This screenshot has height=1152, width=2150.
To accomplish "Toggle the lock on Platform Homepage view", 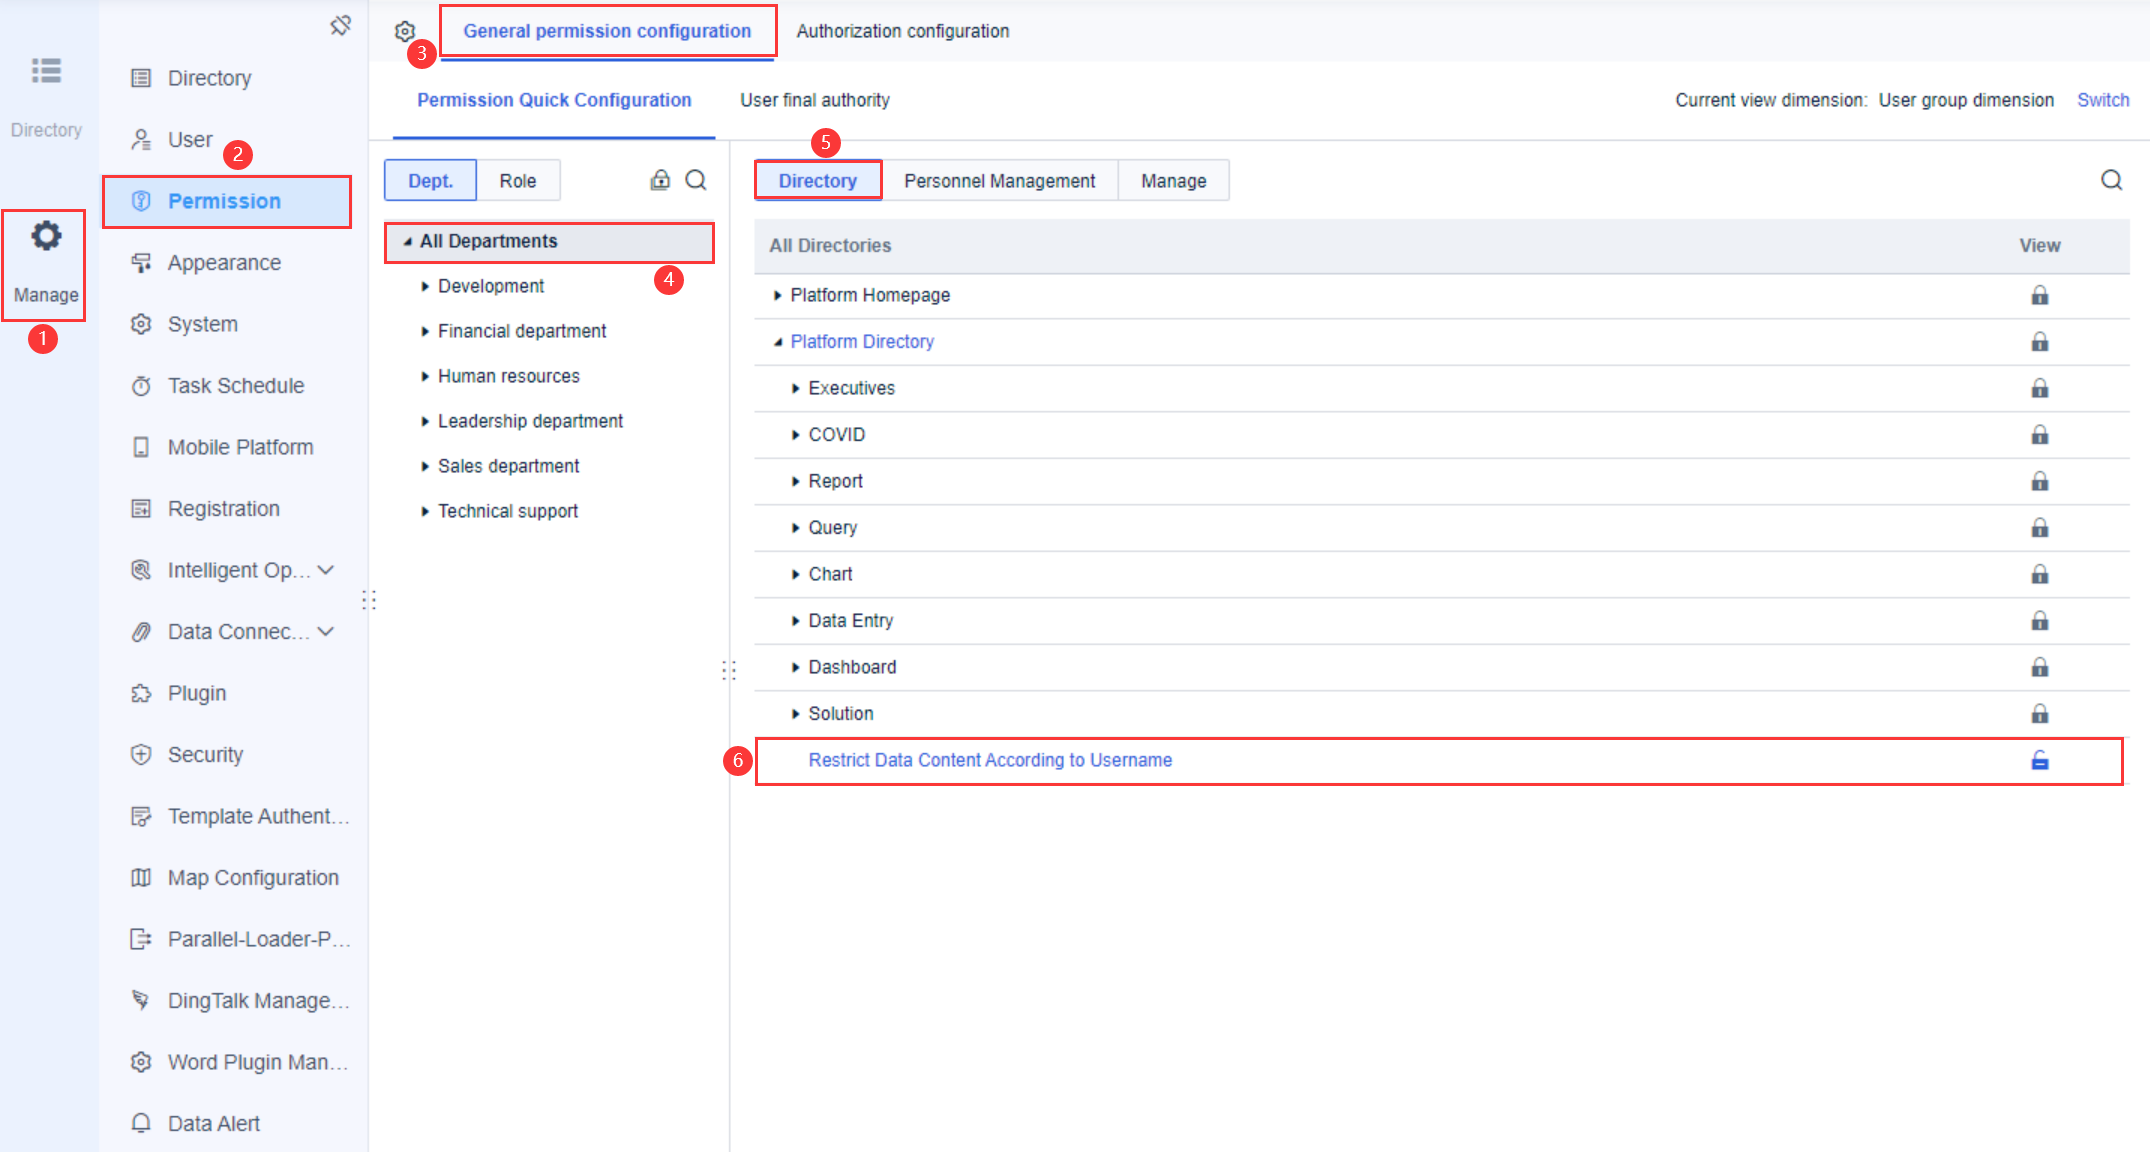I will coord(2039,295).
